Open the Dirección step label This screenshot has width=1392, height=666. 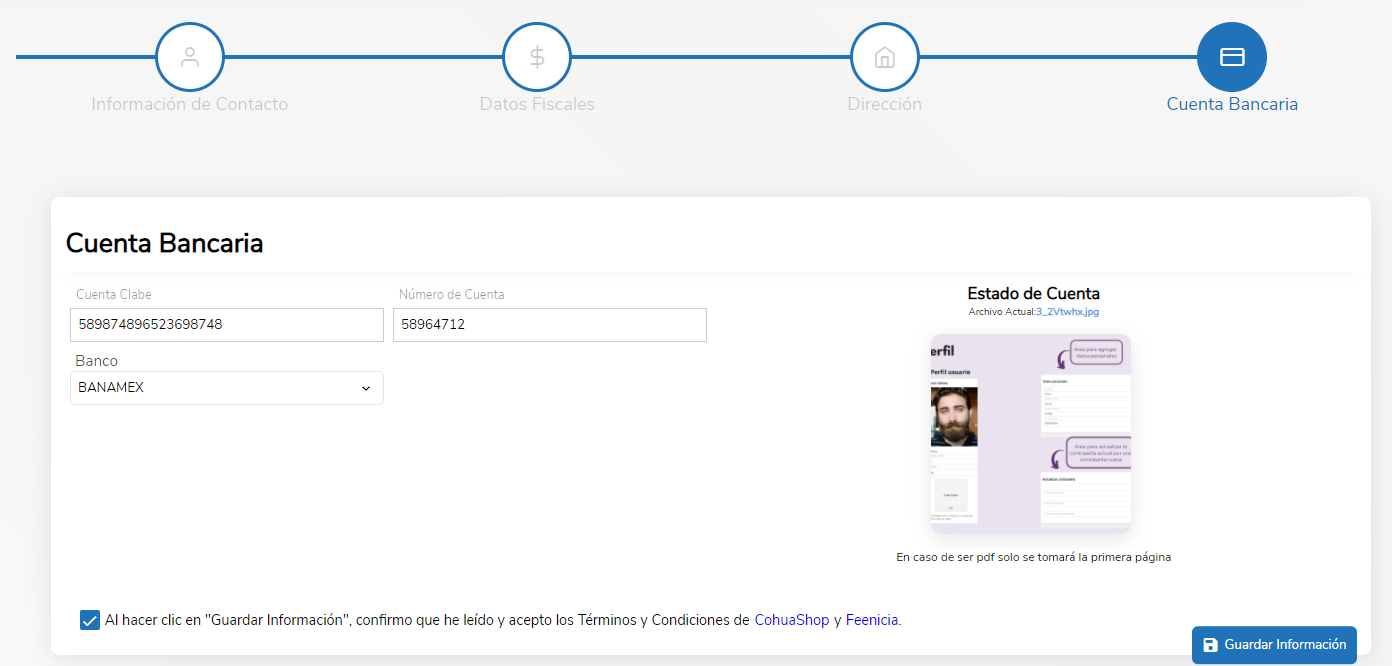885,104
